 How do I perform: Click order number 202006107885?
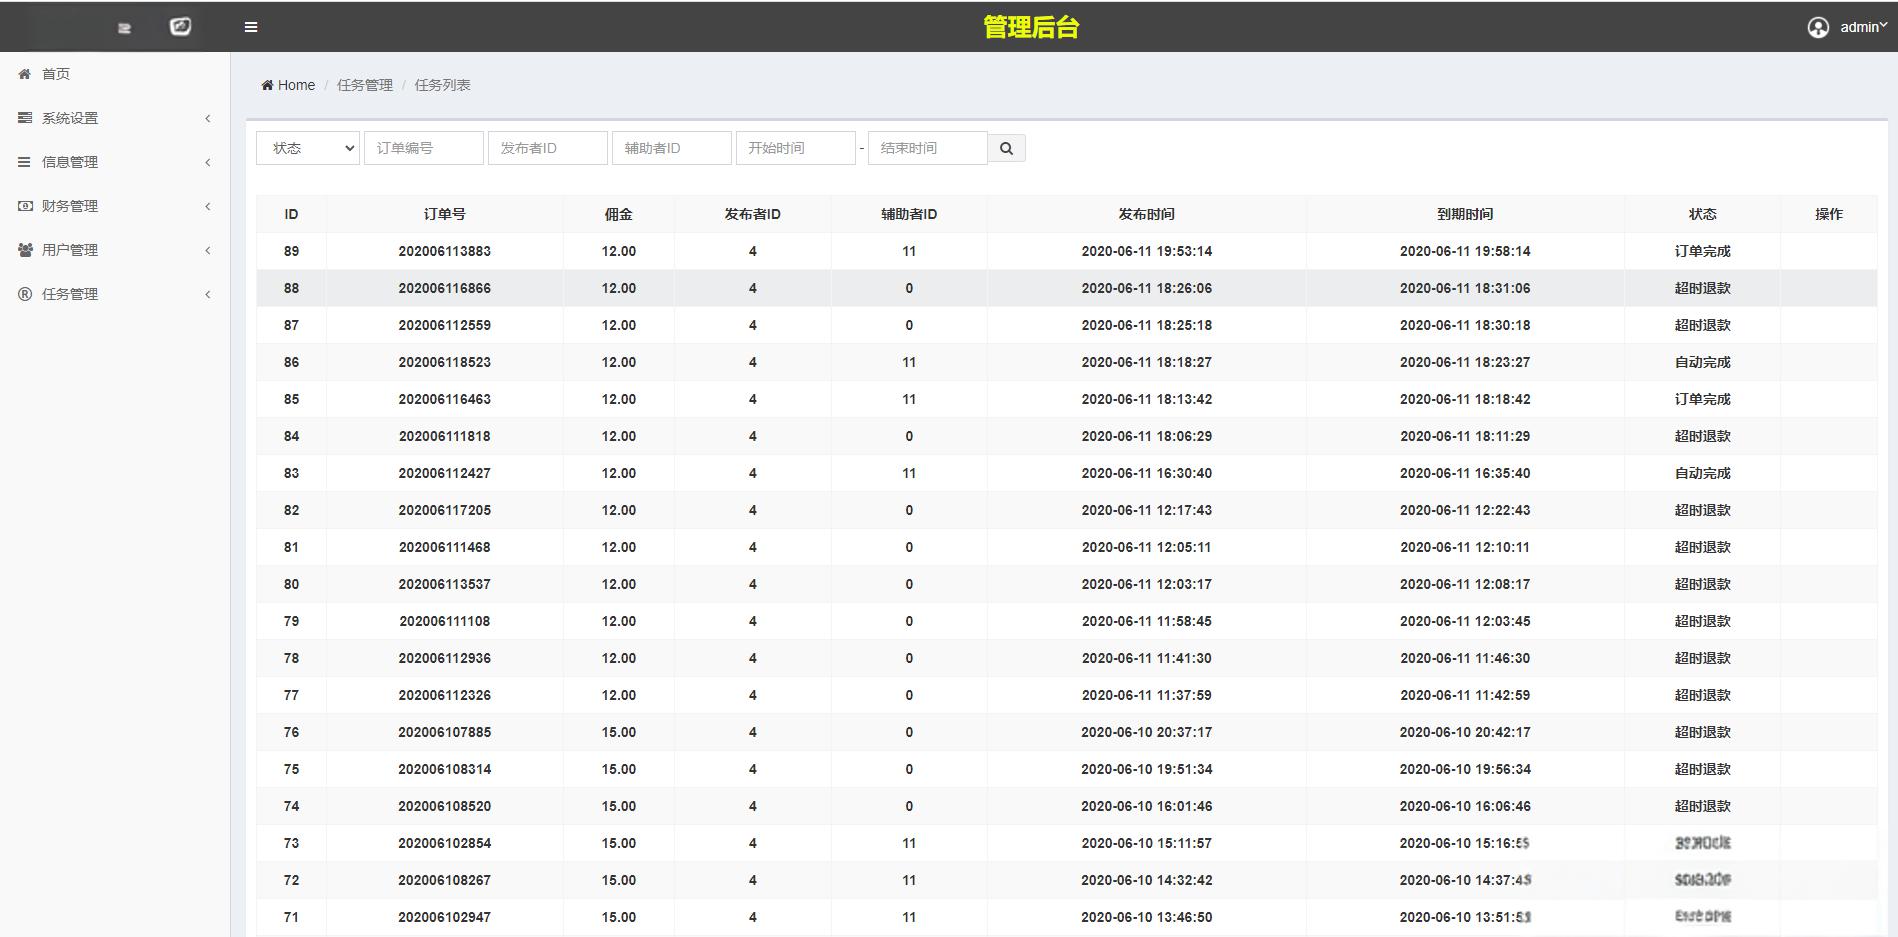[445, 732]
